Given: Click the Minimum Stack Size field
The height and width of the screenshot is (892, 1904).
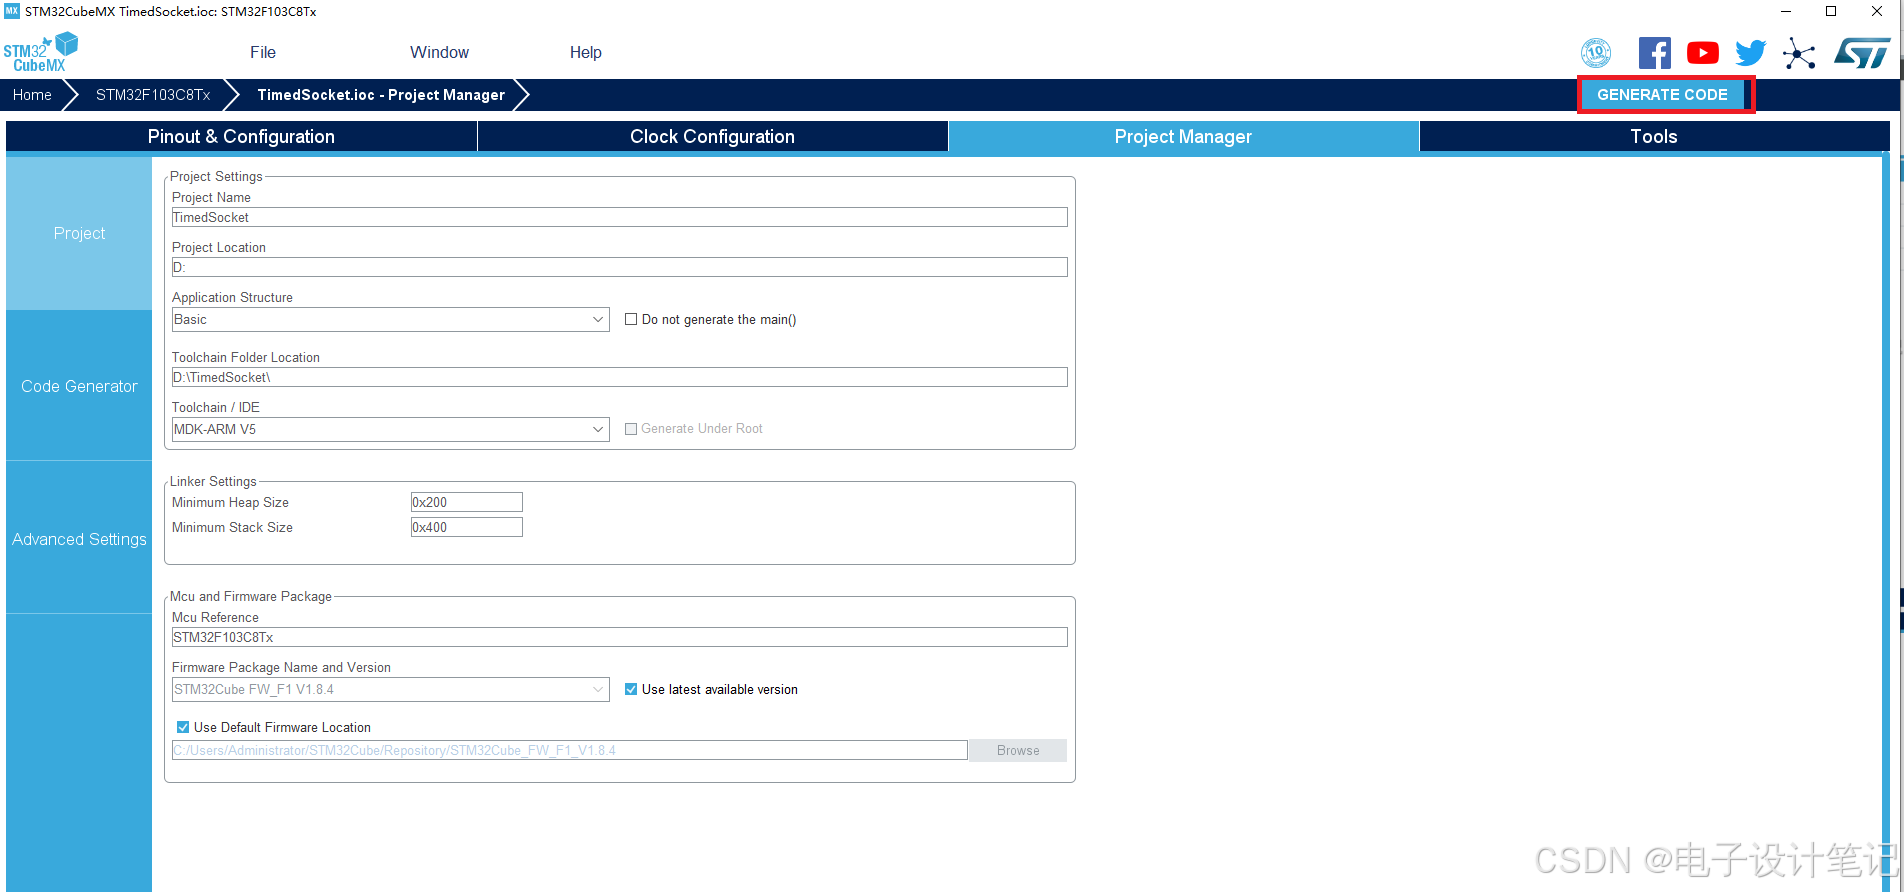Looking at the screenshot, I should 467,527.
